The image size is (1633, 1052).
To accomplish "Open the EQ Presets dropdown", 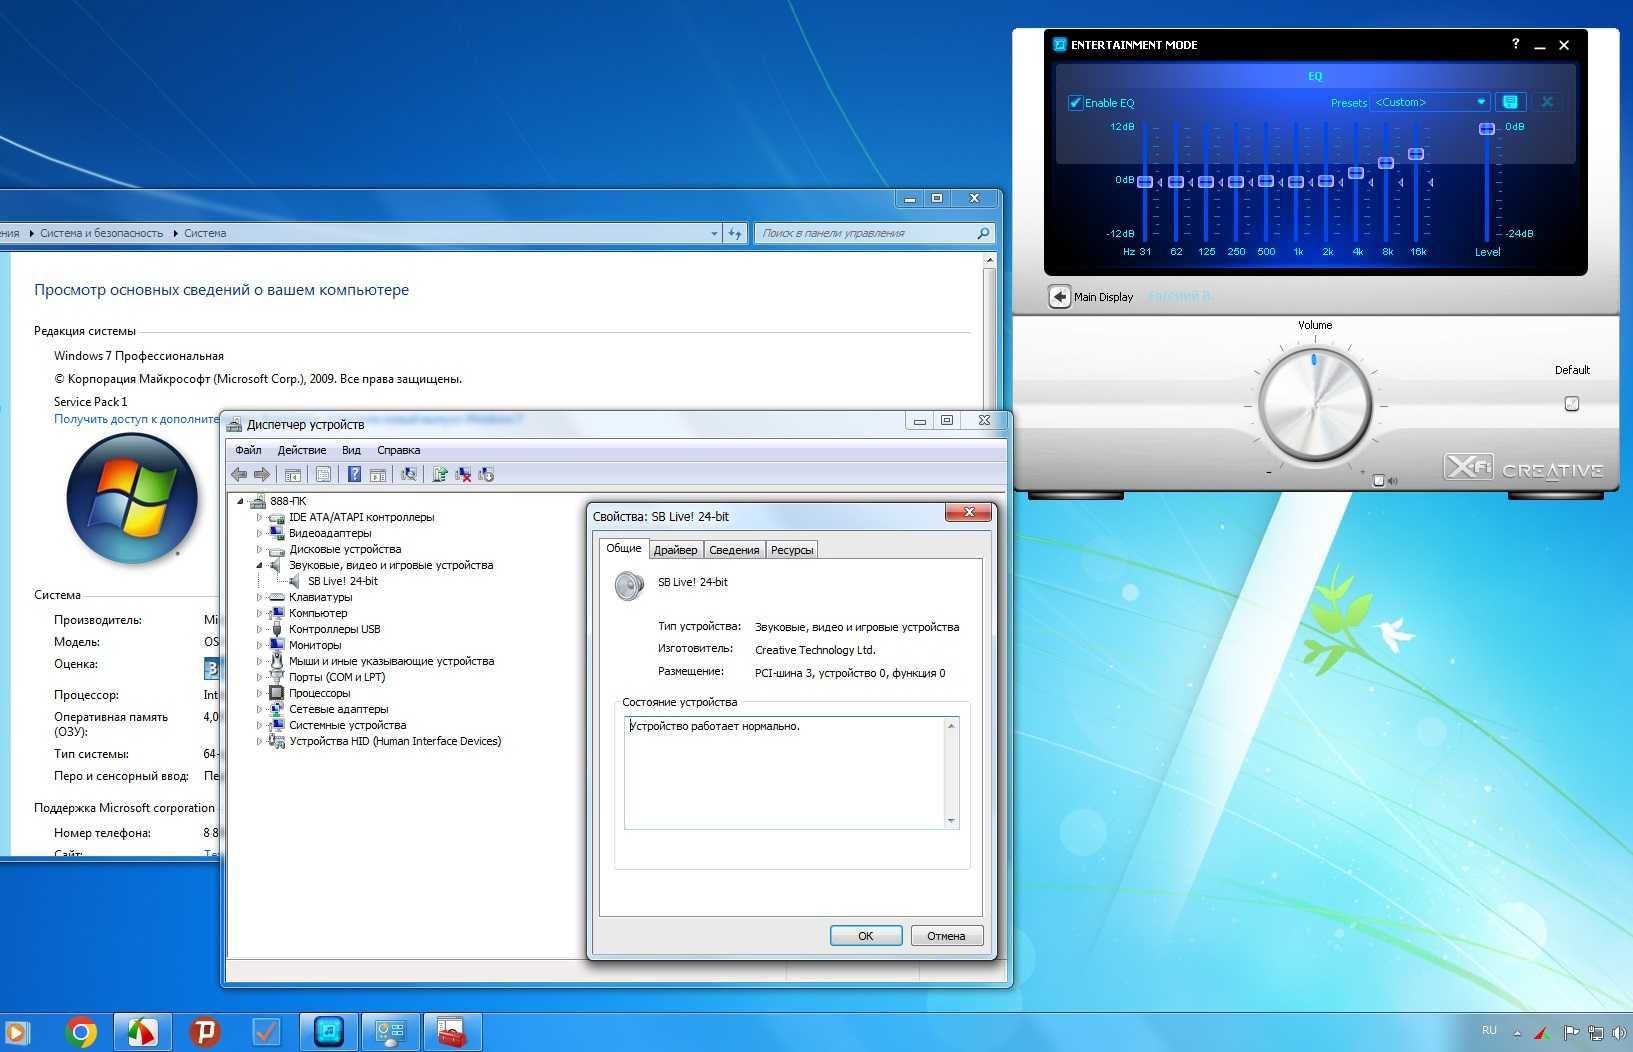I will (x=1431, y=102).
